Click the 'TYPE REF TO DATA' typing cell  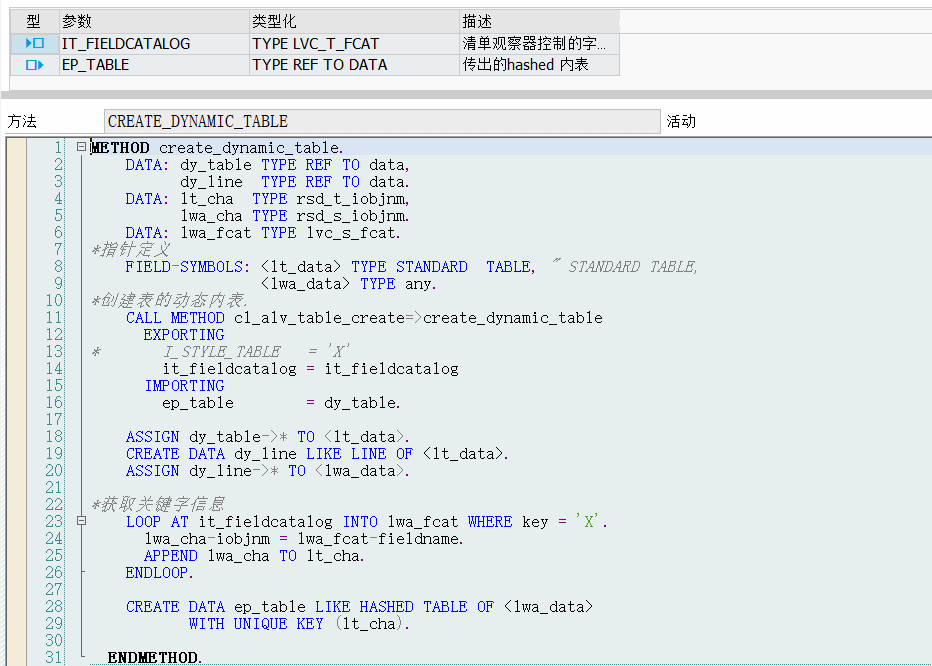pyautogui.click(x=354, y=65)
